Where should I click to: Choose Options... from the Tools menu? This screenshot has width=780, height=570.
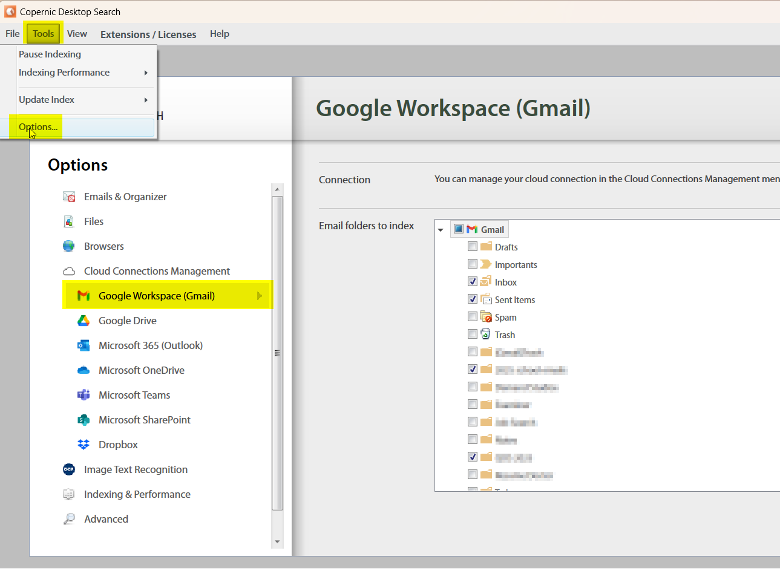39,127
